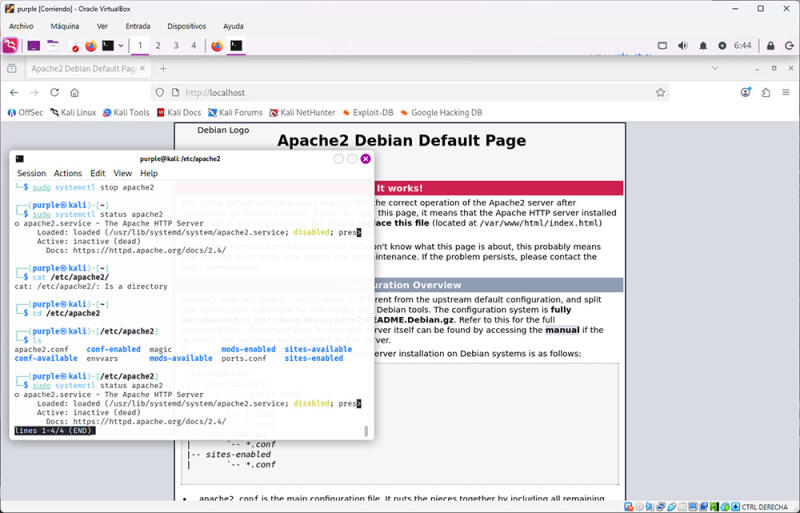Go back in Firefox history

point(14,92)
